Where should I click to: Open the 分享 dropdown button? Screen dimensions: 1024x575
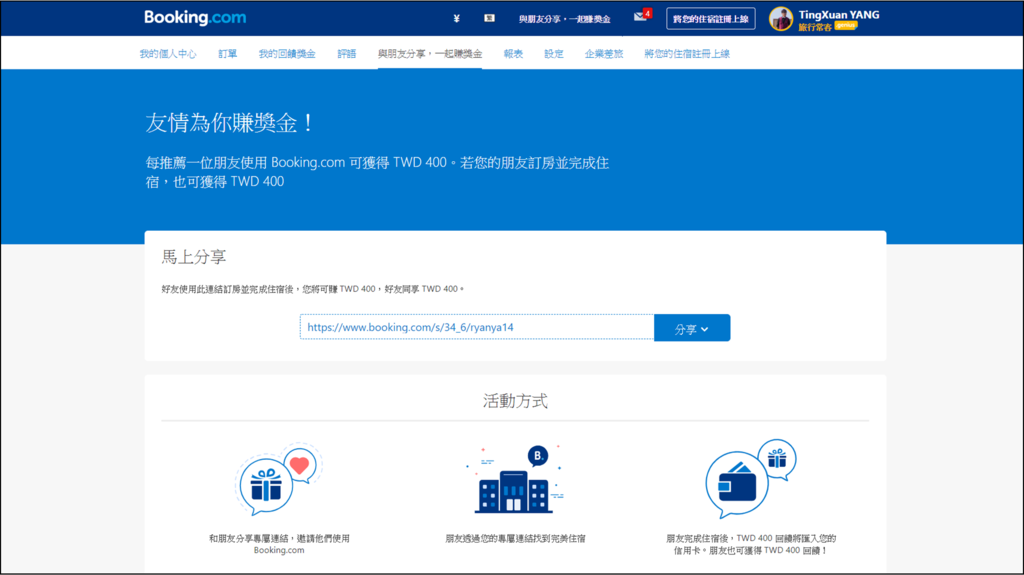tap(692, 328)
